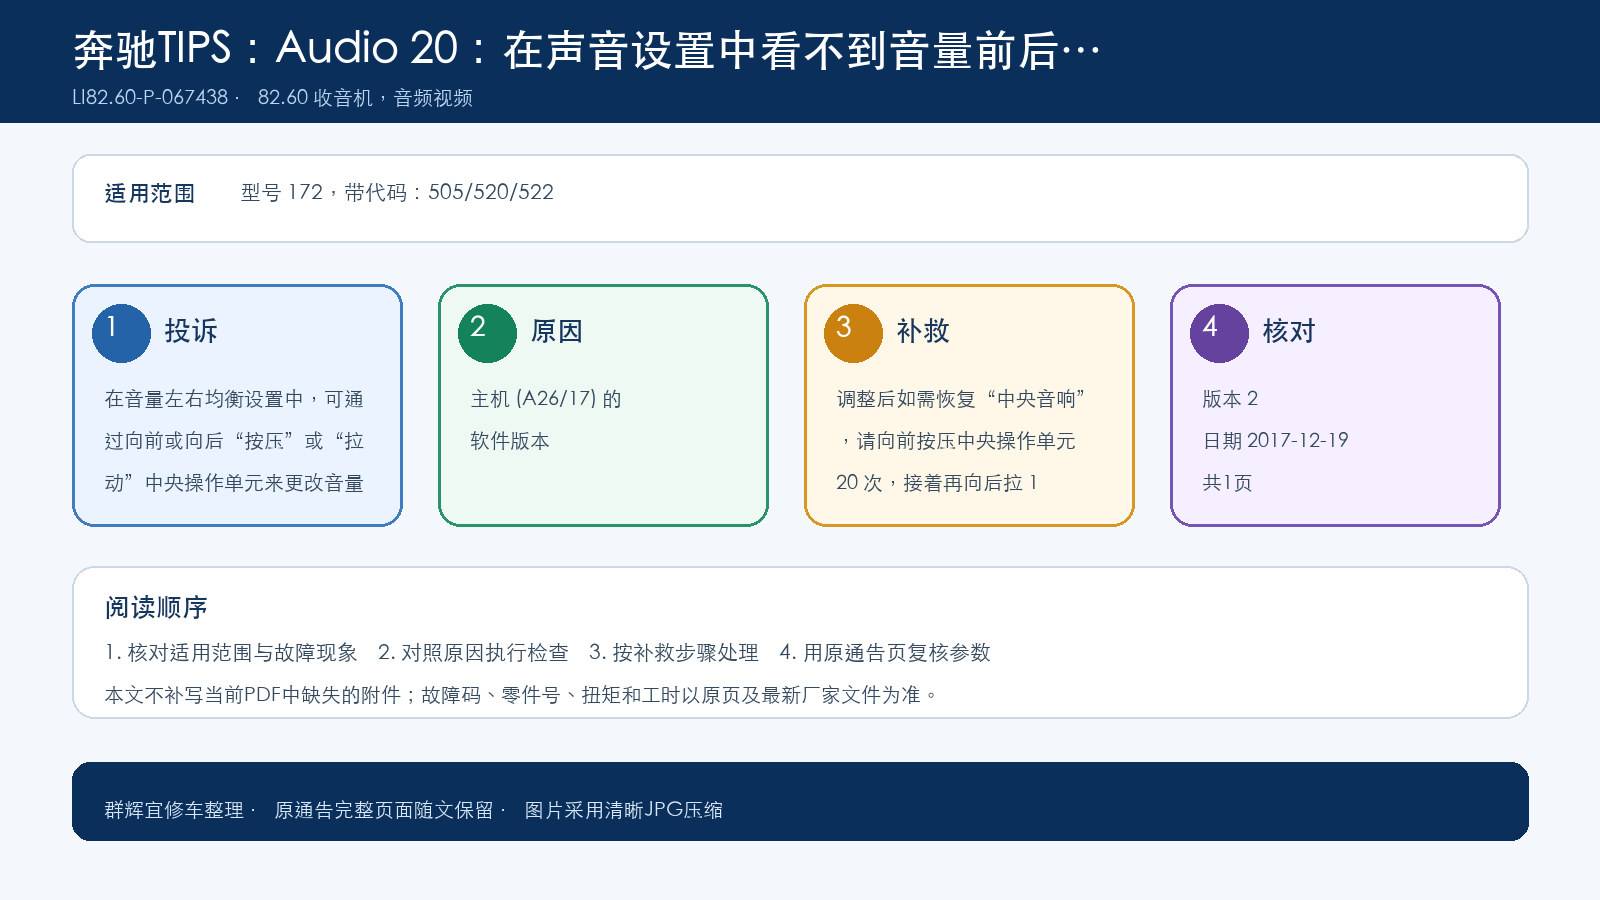Click the line 过向前或向后"按压"或"拉

point(234,441)
